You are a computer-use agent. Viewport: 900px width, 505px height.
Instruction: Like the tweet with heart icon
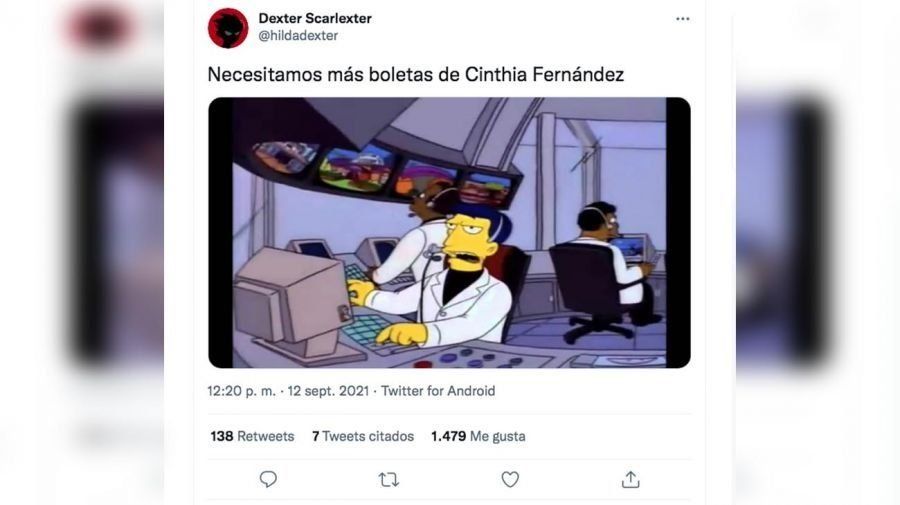pos(510,479)
